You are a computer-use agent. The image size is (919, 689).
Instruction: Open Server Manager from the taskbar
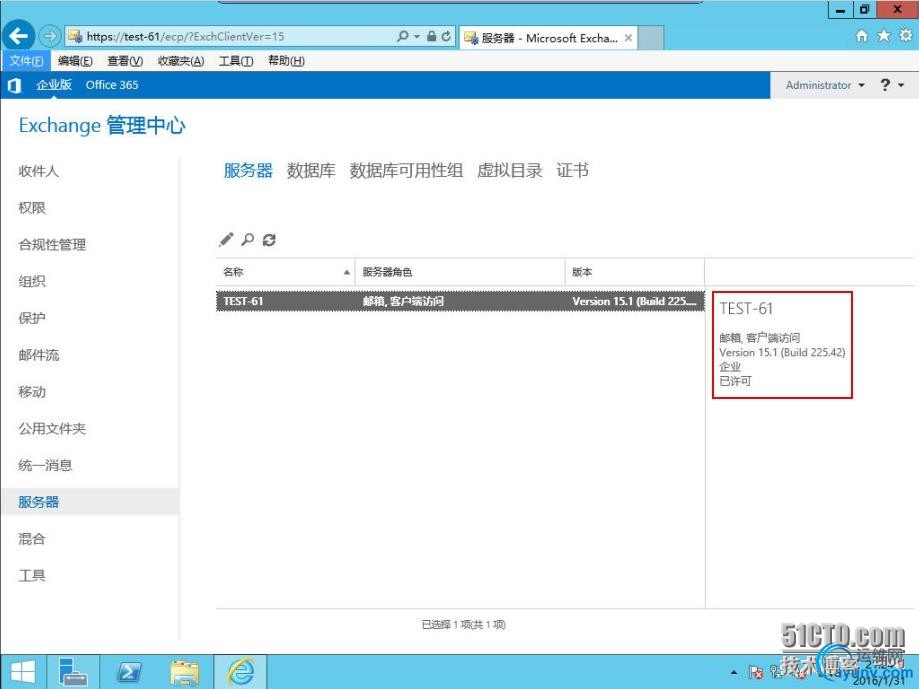pos(73,672)
